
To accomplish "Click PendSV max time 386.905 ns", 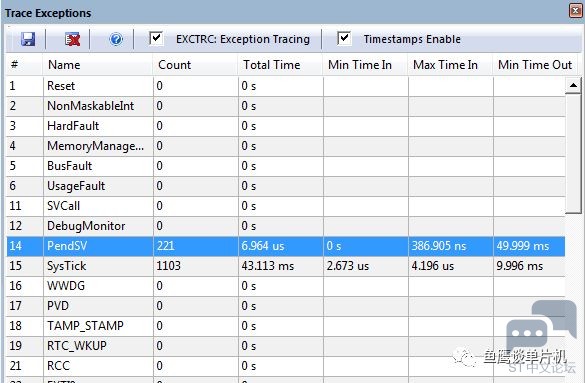I will coord(439,246).
